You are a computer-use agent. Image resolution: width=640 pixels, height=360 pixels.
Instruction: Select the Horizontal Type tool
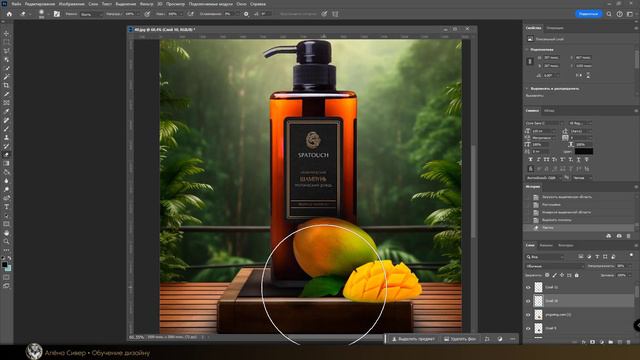click(6, 207)
